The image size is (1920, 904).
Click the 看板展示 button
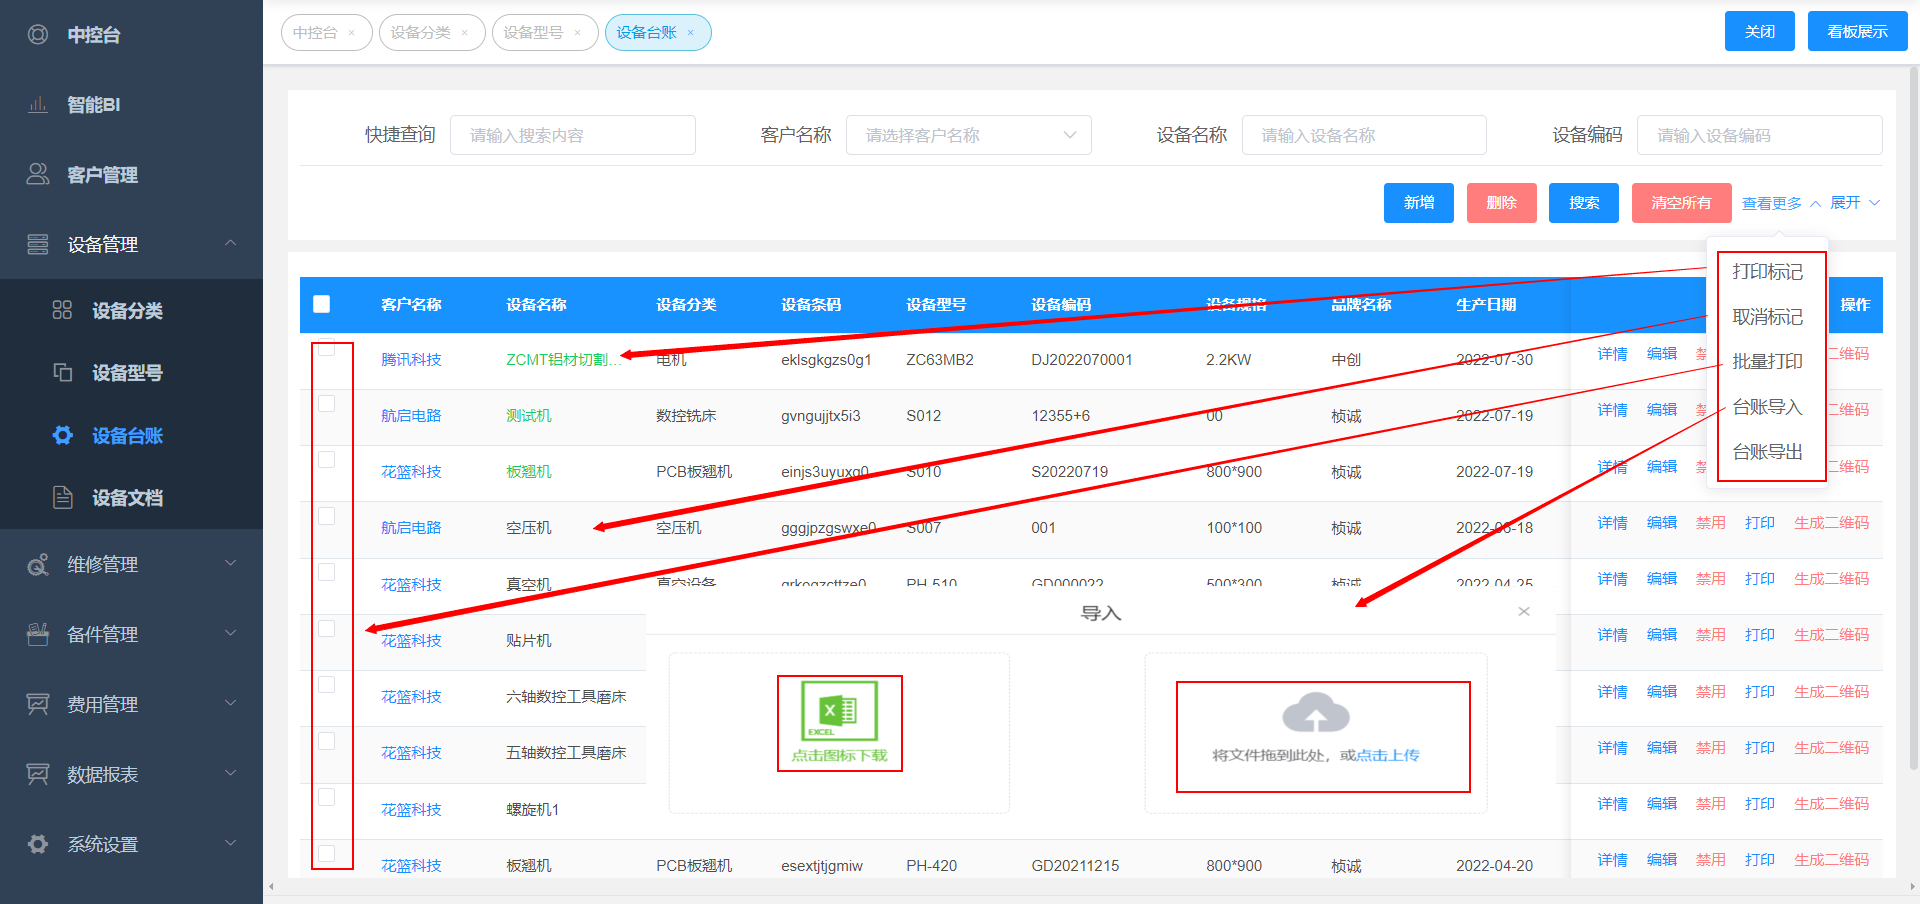coord(1857,32)
